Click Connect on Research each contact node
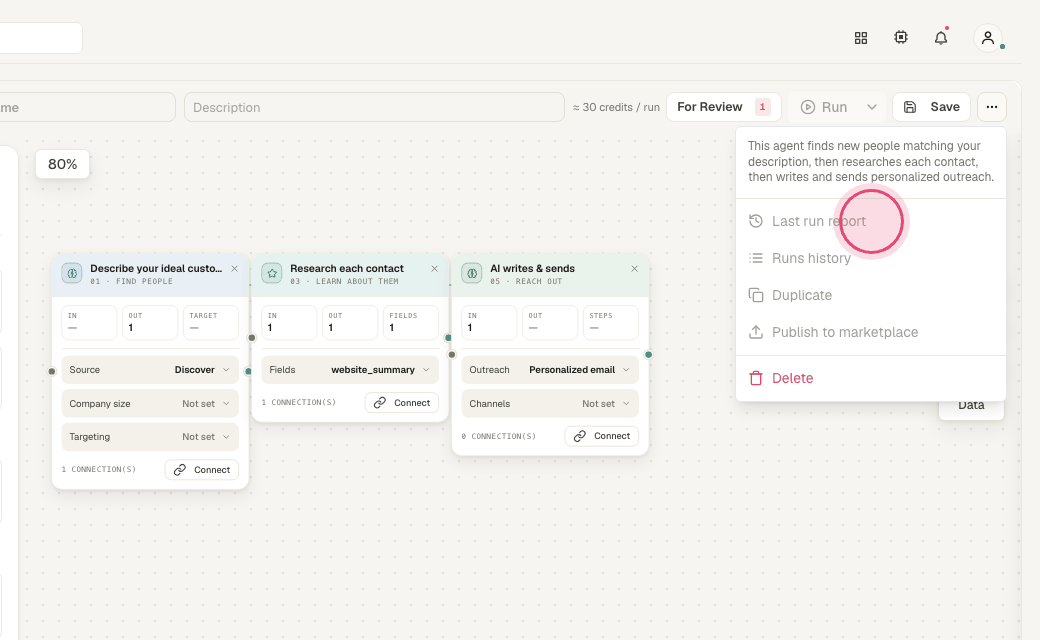1040x640 pixels. (402, 403)
